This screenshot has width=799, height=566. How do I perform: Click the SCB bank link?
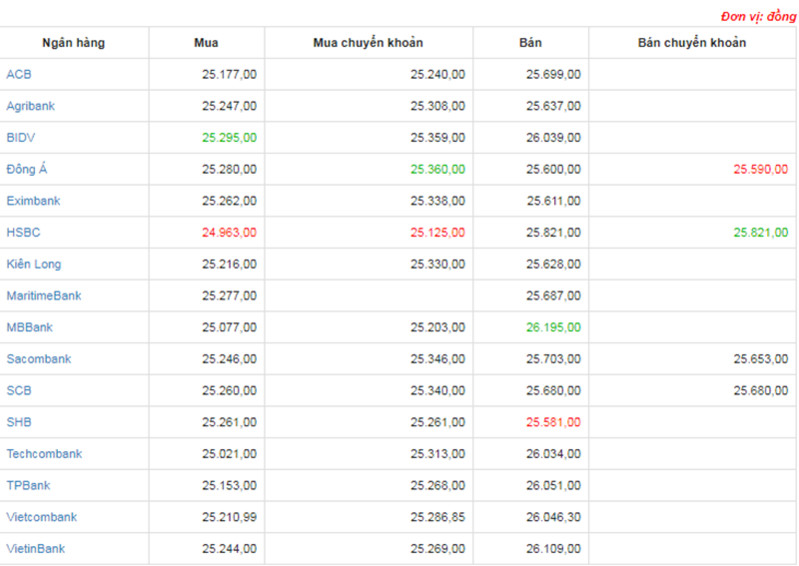pos(19,390)
